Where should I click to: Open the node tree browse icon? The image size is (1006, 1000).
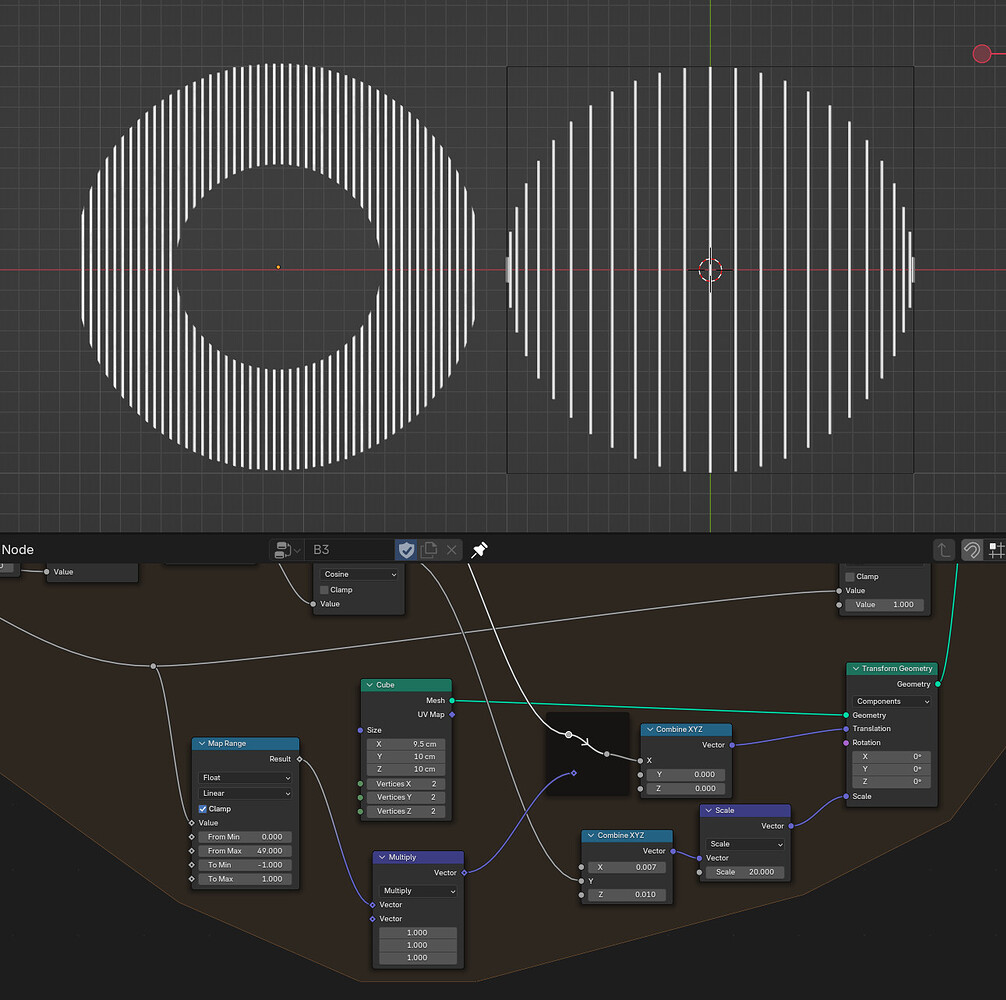click(x=287, y=550)
